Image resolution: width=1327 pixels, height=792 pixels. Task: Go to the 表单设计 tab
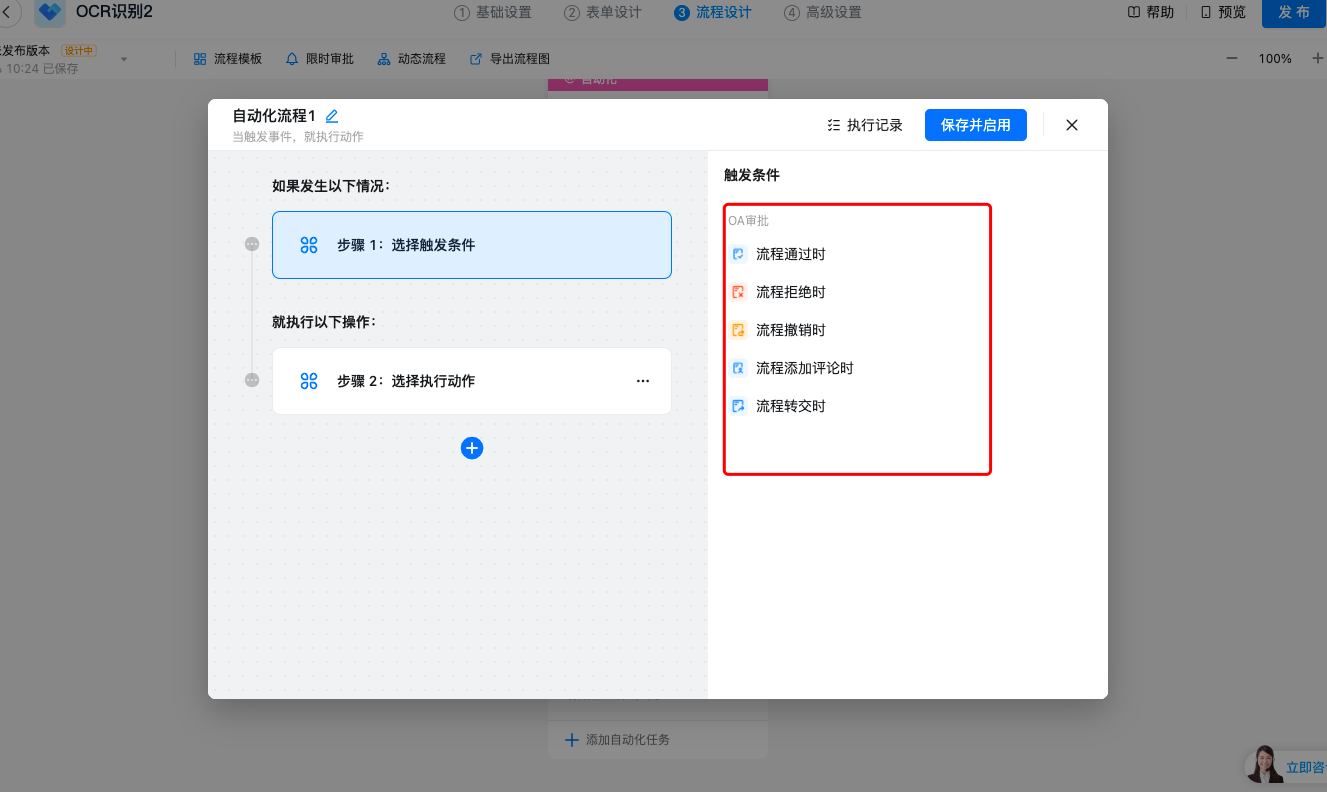point(602,13)
